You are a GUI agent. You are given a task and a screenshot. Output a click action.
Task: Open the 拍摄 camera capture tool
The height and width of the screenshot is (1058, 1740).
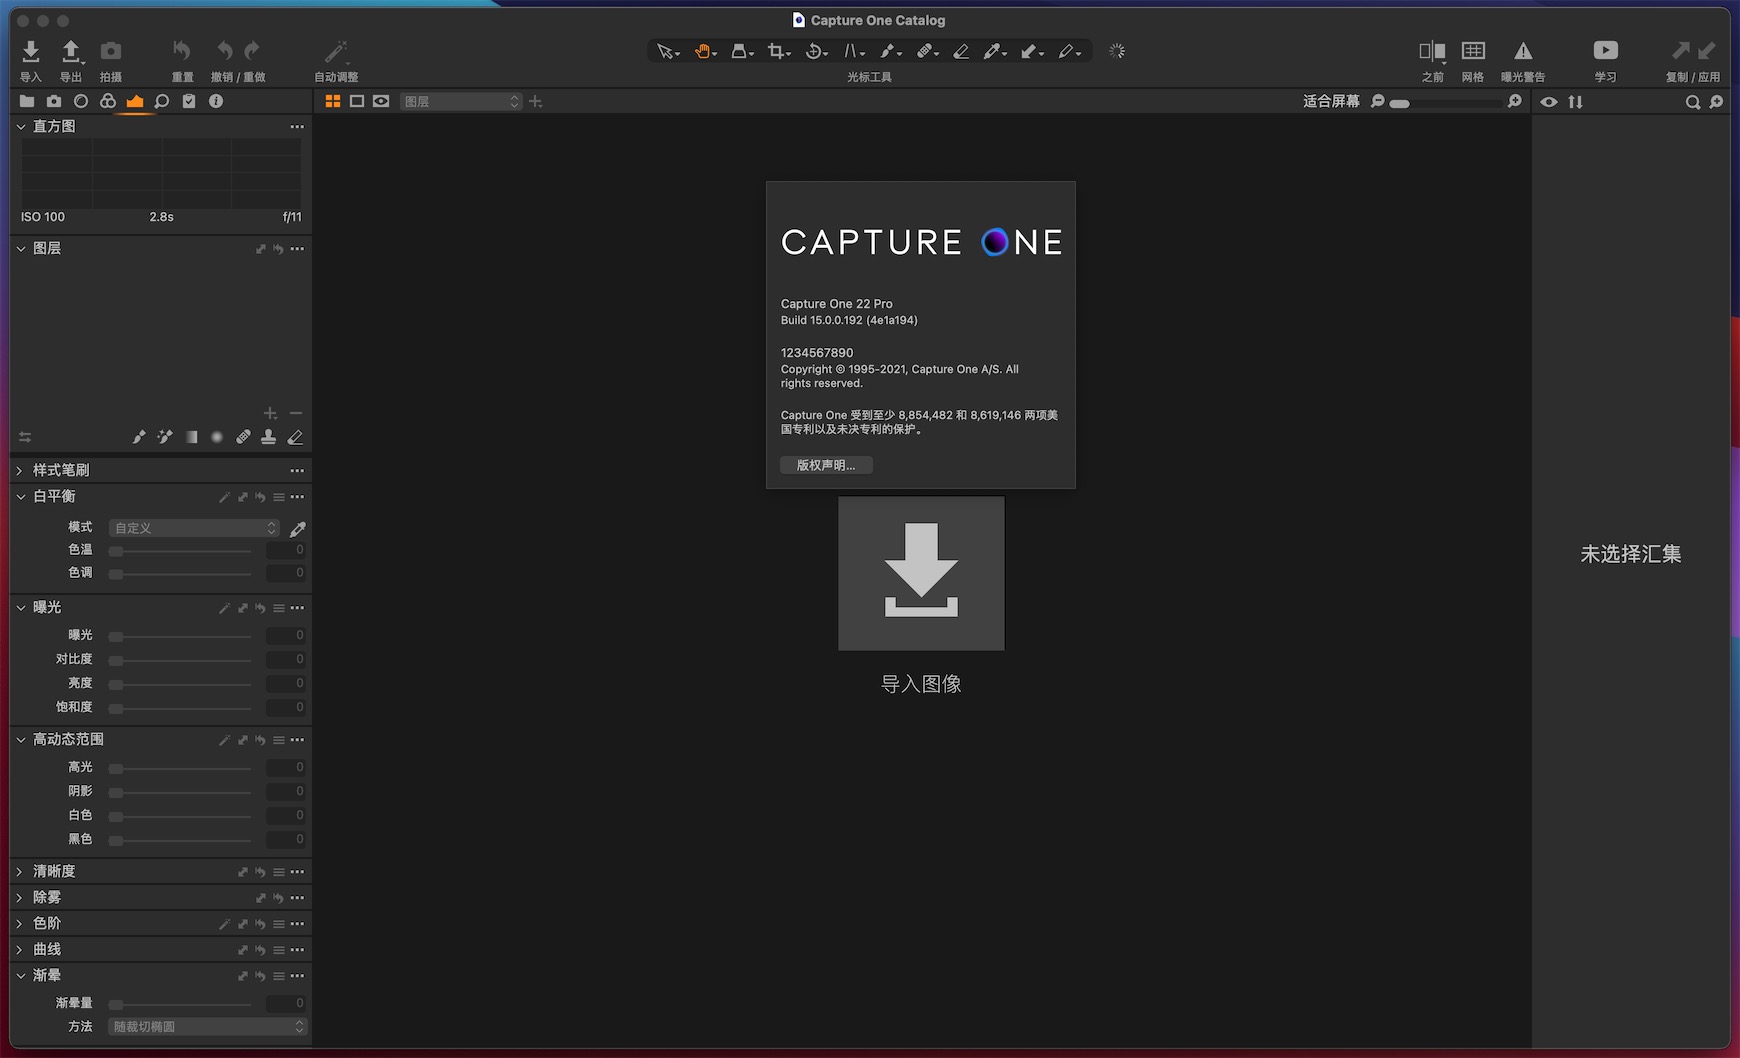pos(111,51)
